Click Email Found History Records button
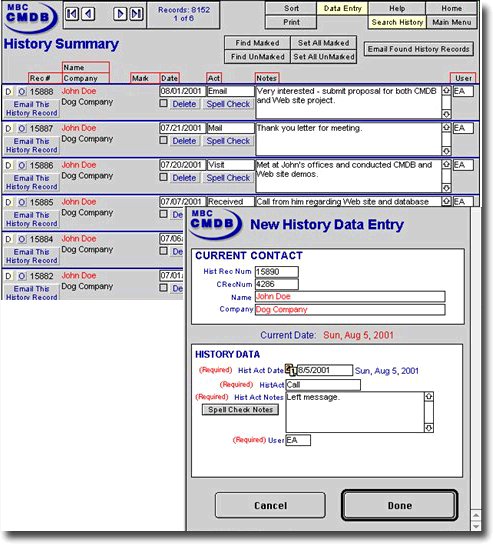 click(x=419, y=49)
